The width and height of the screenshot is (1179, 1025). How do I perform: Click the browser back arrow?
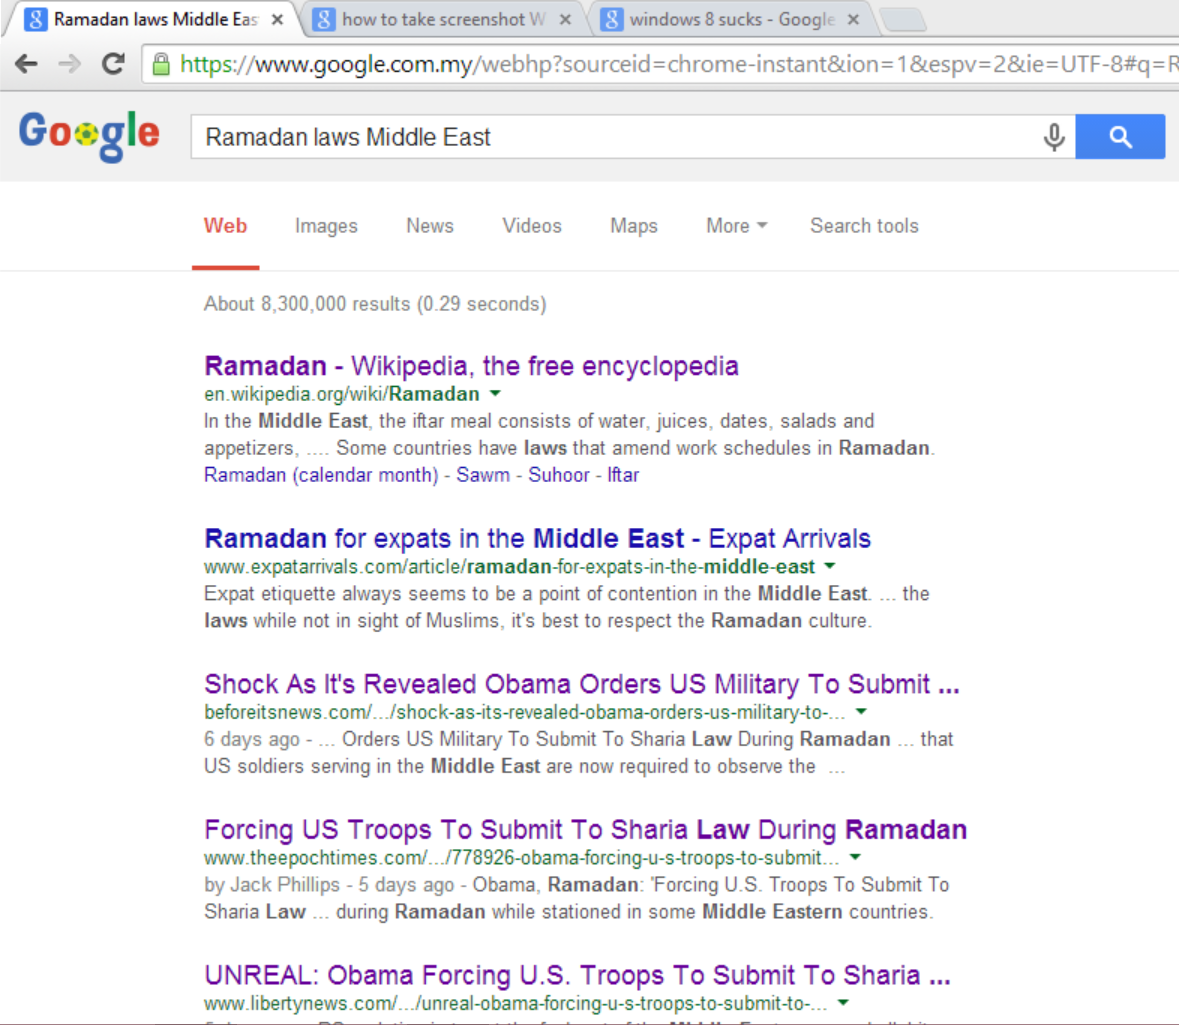pyautogui.click(x=26, y=64)
